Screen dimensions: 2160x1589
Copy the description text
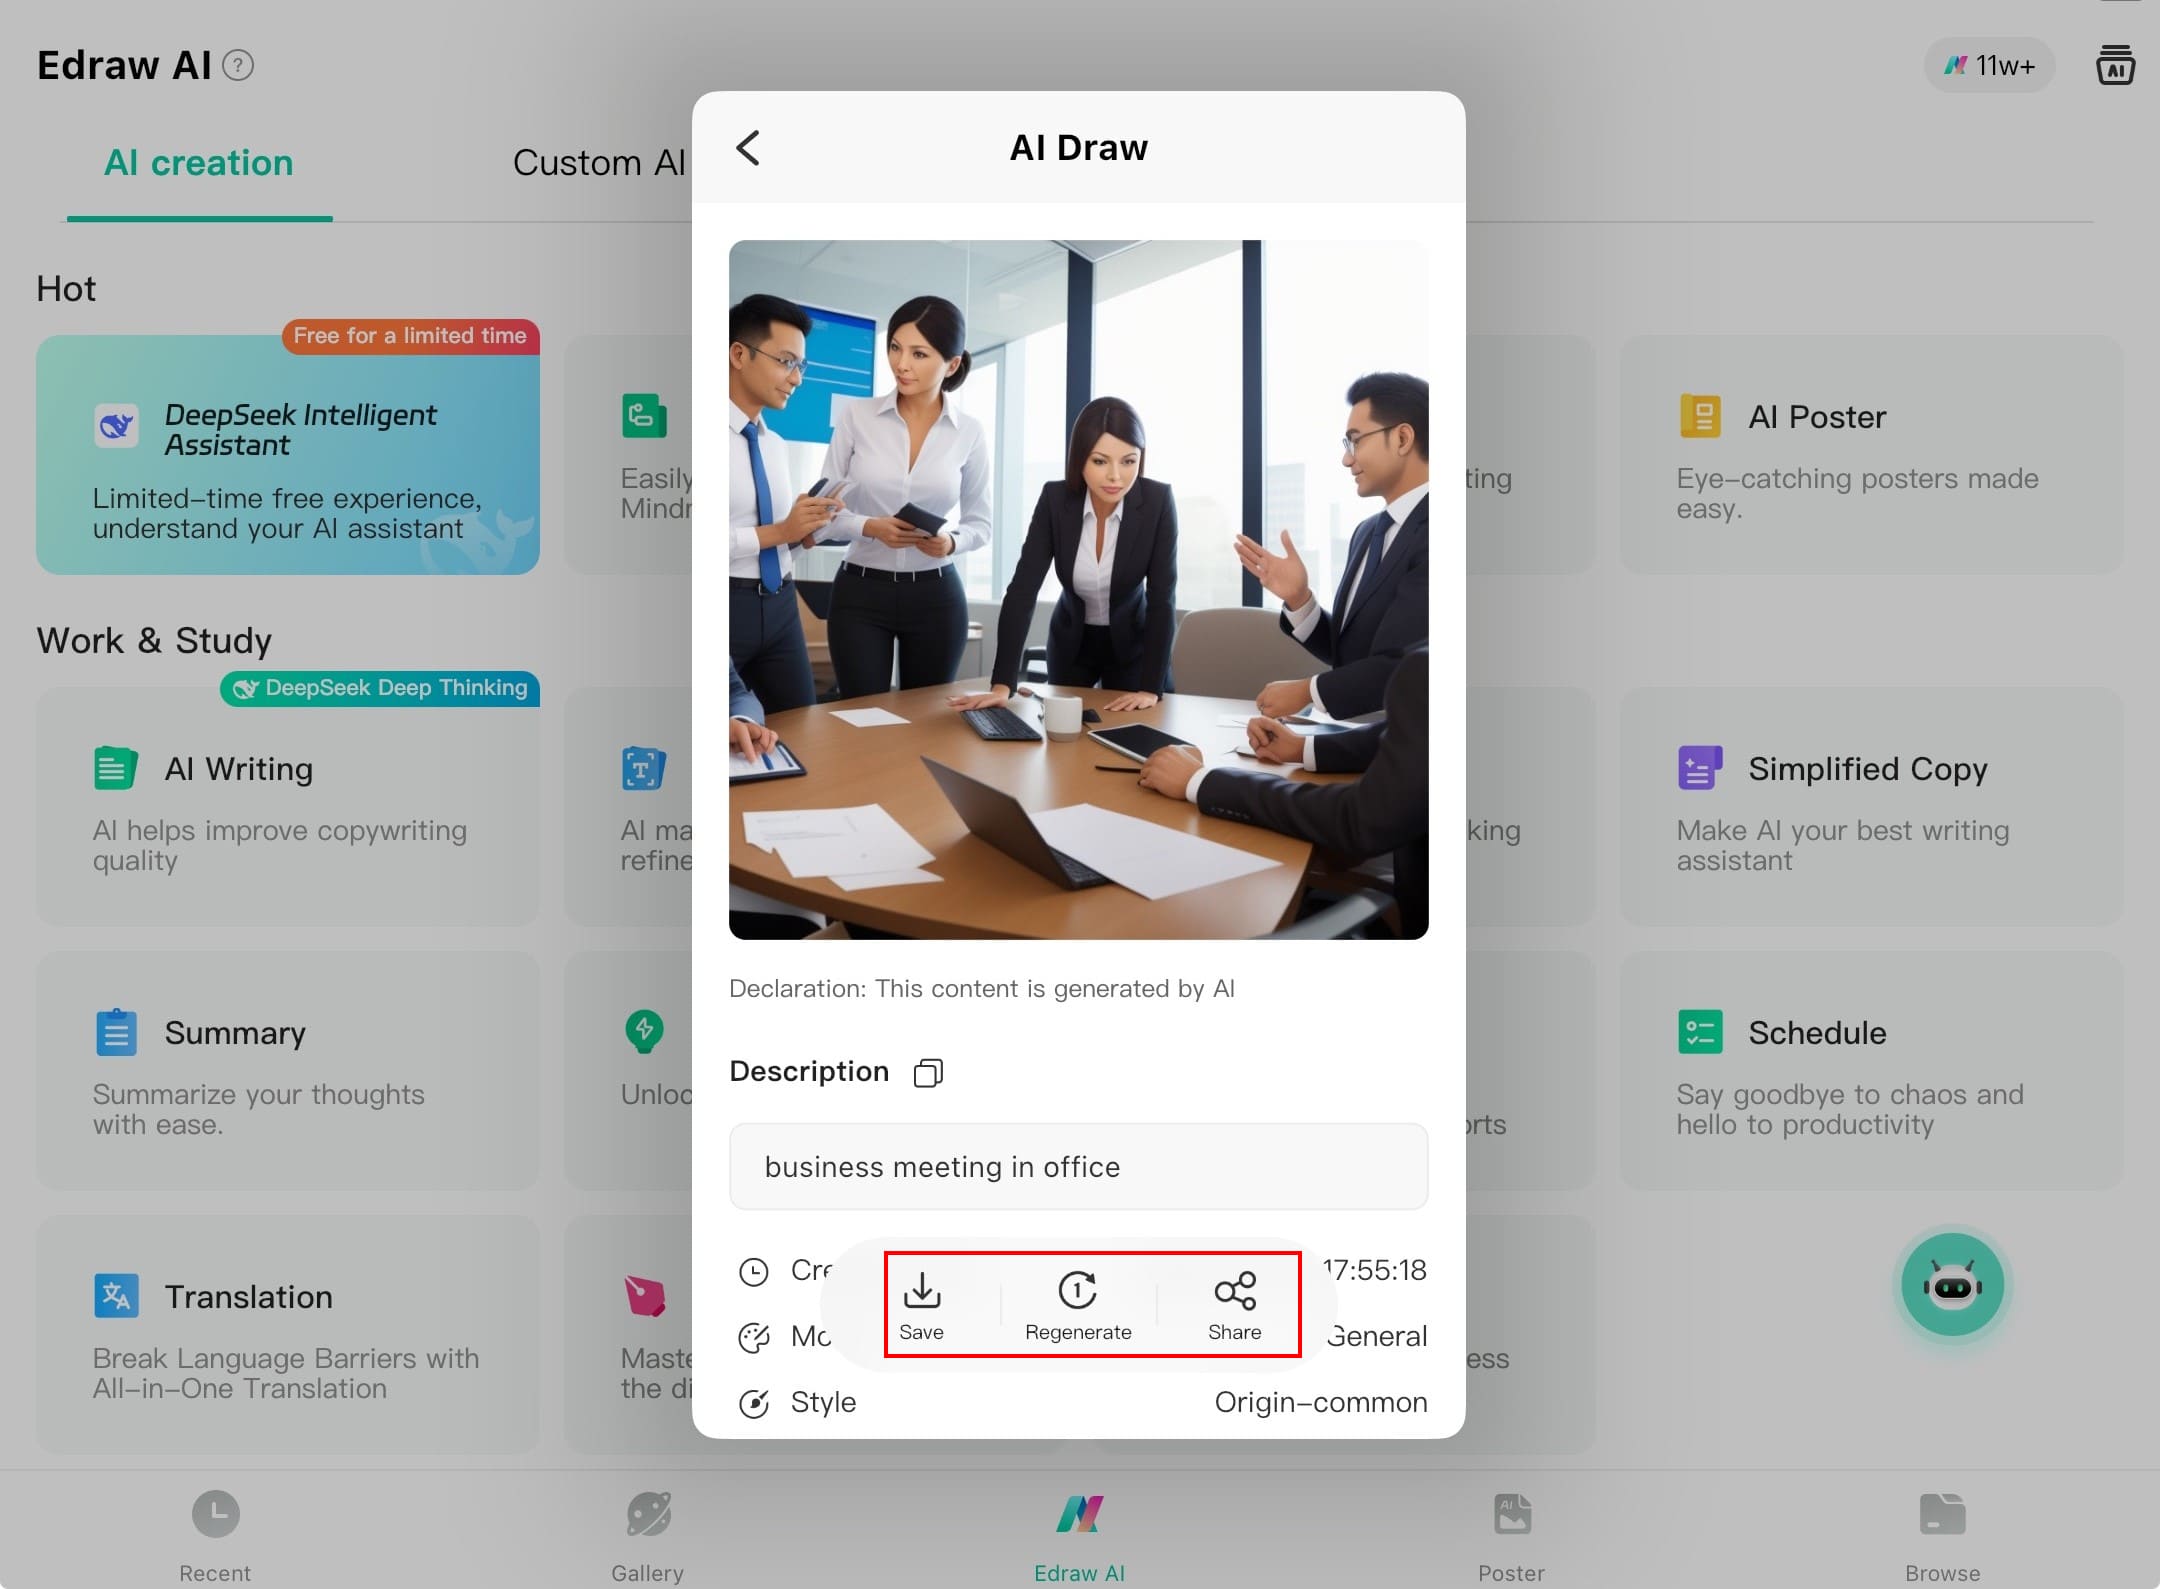coord(928,1073)
